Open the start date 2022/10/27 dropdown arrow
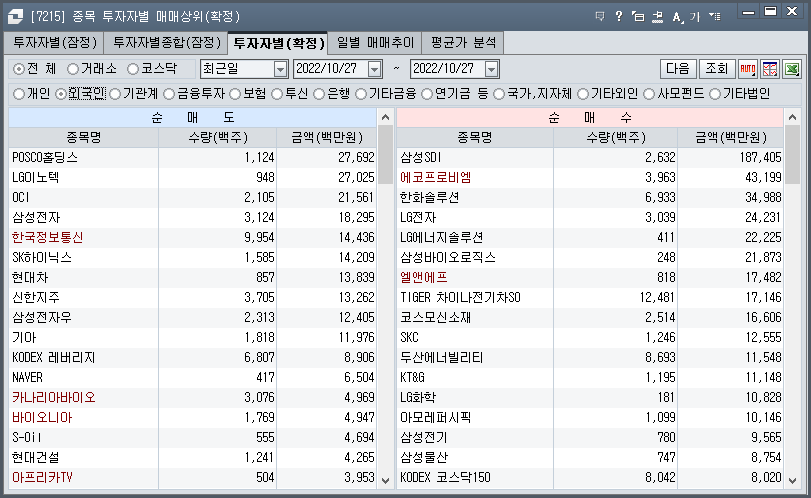The image size is (811, 498). pos(374,69)
